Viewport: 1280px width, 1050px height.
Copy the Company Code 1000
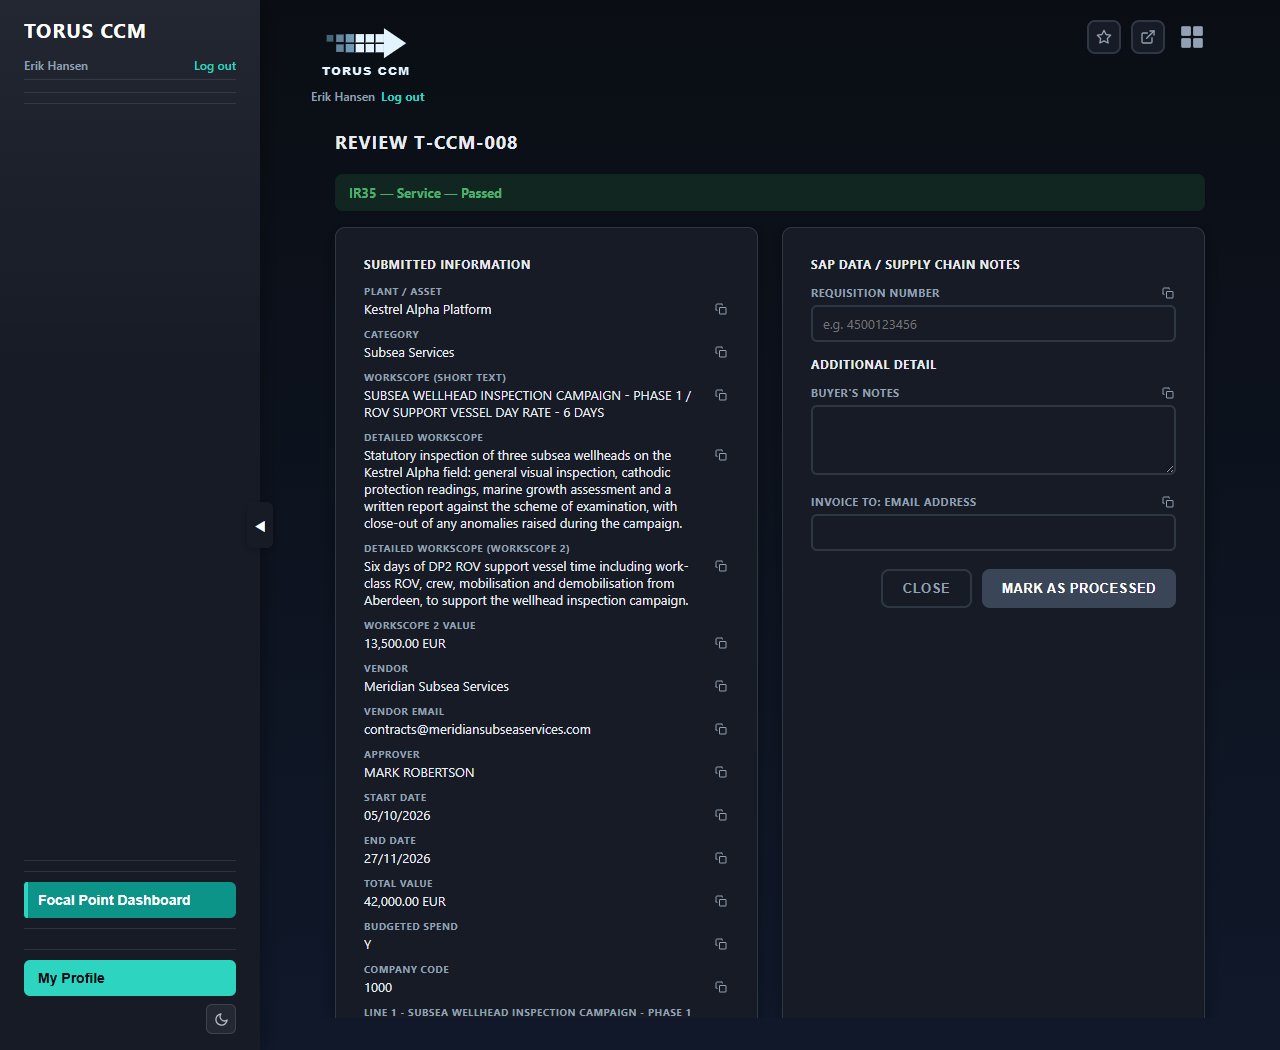point(720,987)
